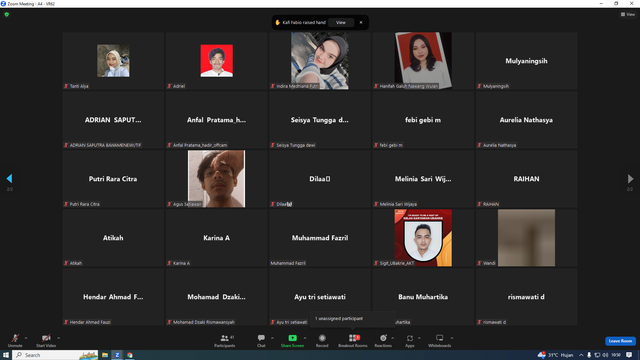This screenshot has height=360, width=640.
Task: Open video options arrow next to Start Video
Action: coord(59,338)
